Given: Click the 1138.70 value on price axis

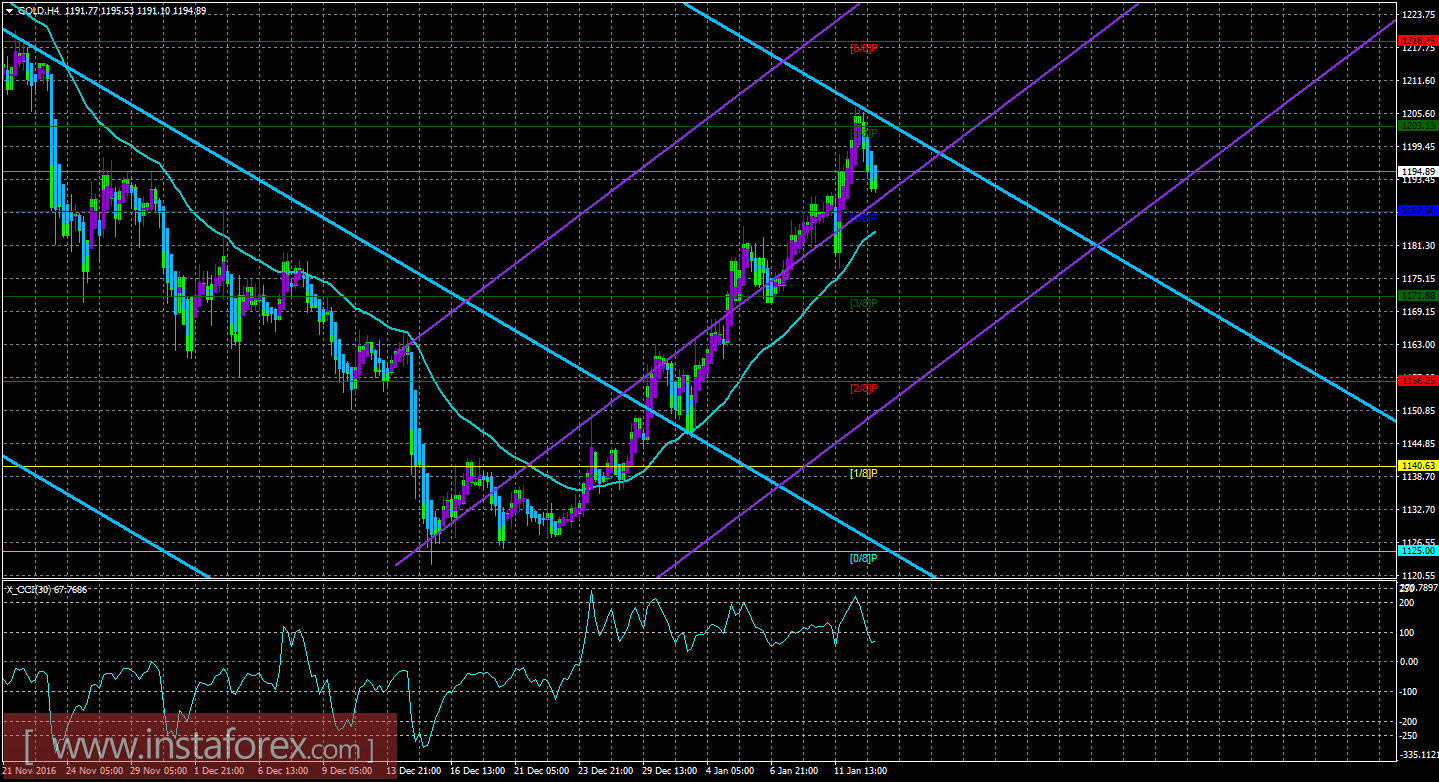Looking at the screenshot, I should (x=1419, y=477).
